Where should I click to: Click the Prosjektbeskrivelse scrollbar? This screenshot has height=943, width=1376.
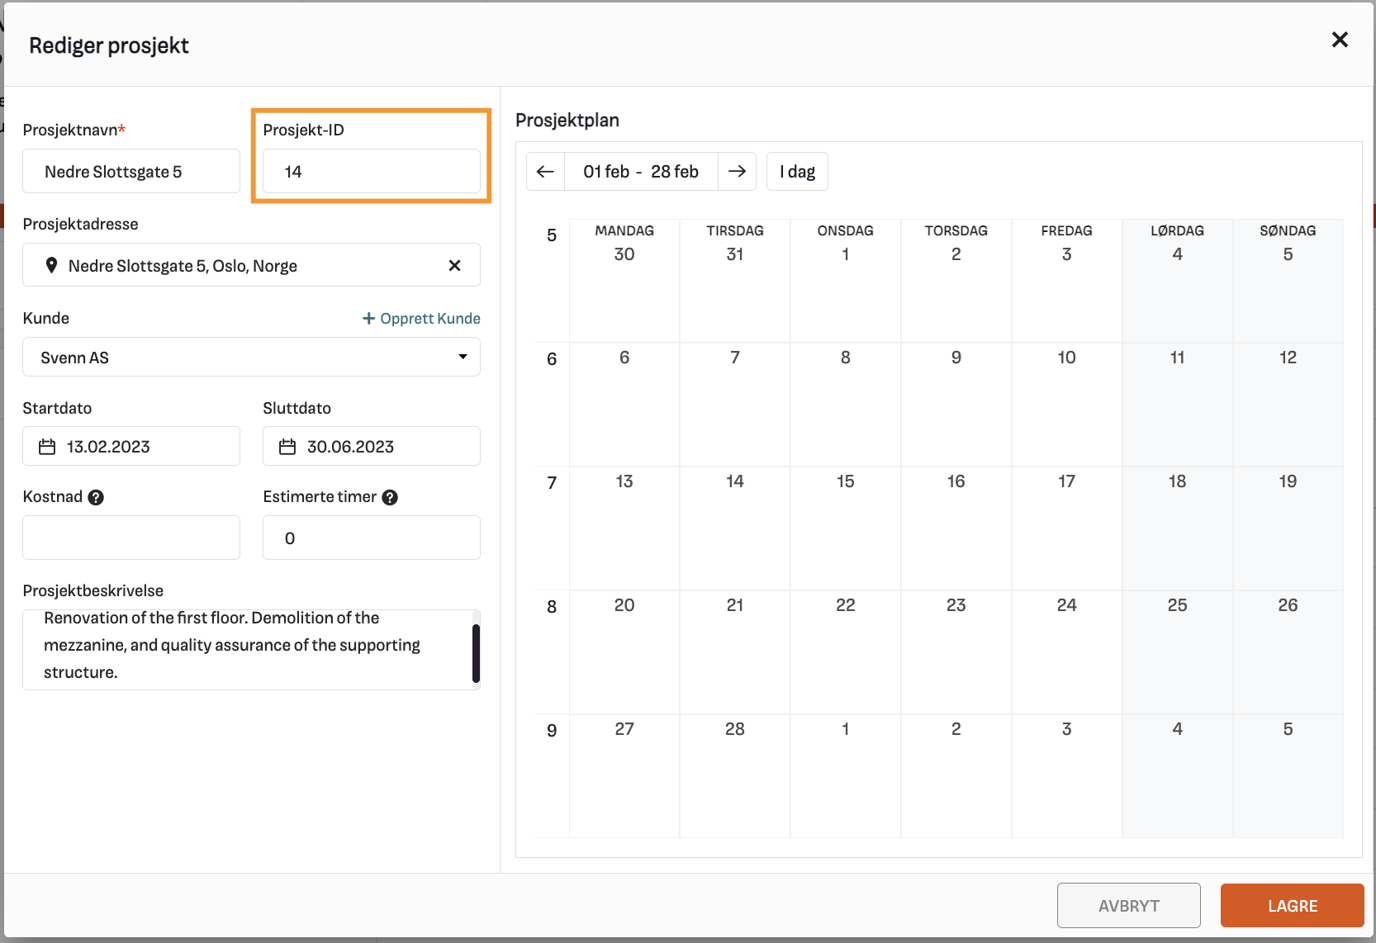coord(476,654)
